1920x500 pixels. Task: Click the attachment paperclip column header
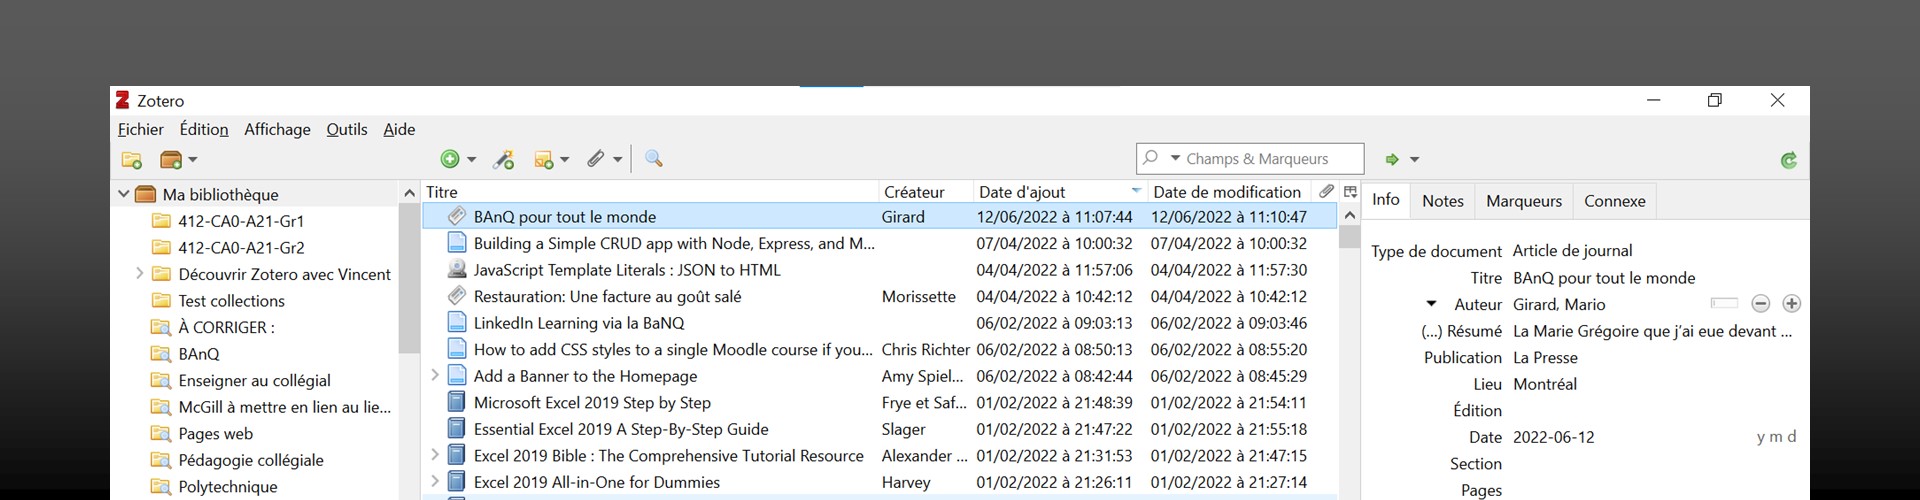point(1326,191)
